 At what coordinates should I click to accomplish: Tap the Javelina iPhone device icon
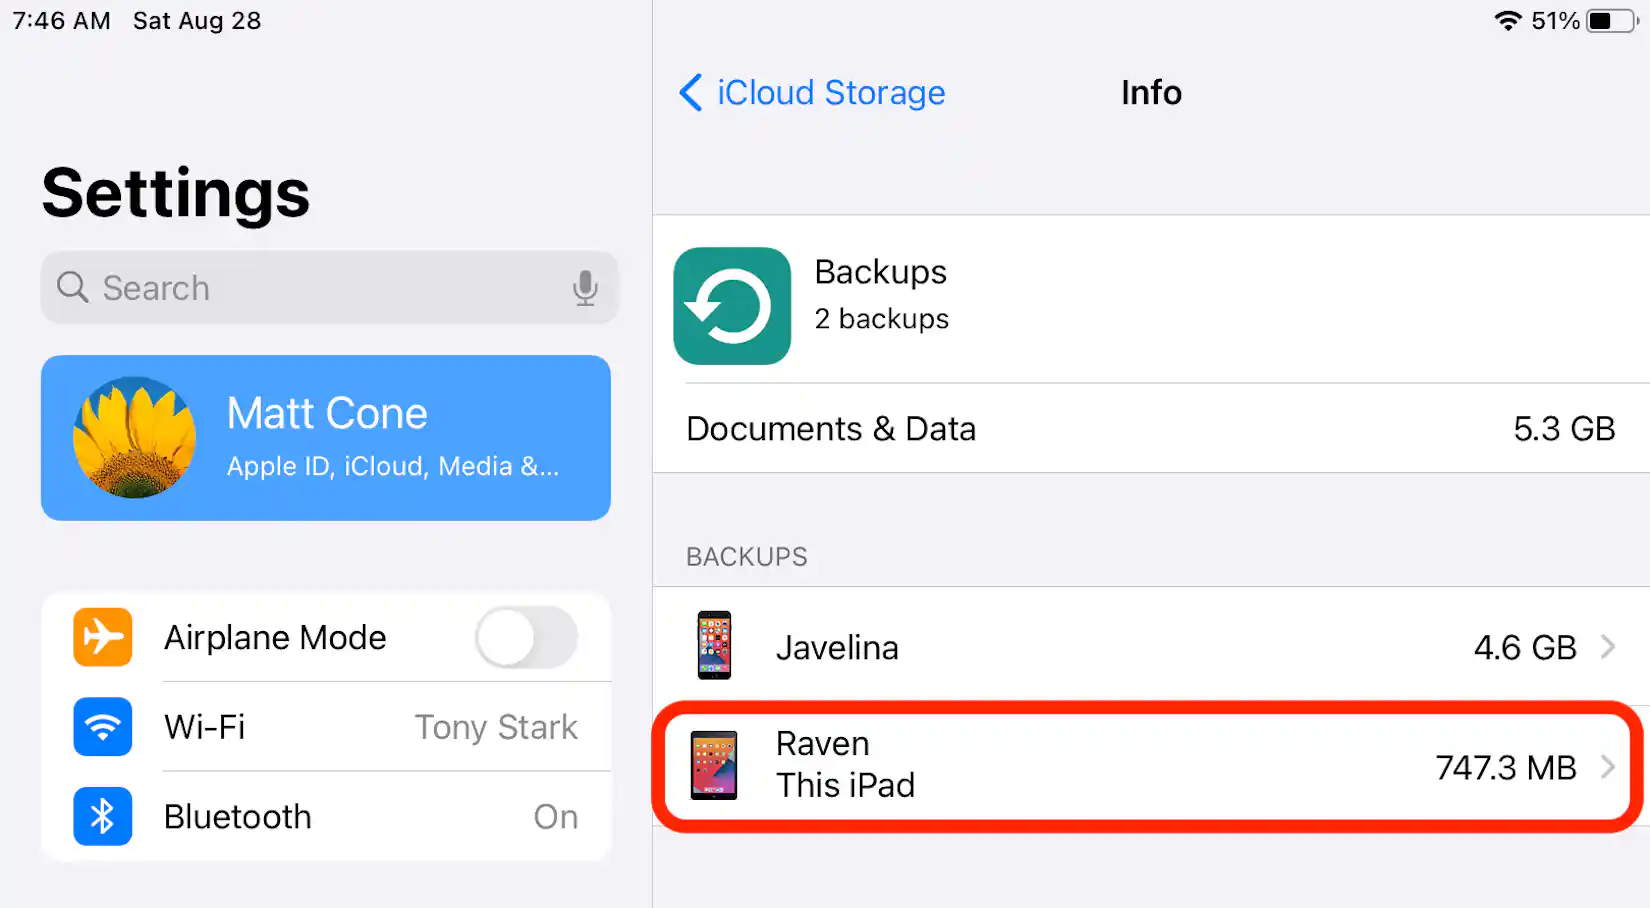pos(714,646)
